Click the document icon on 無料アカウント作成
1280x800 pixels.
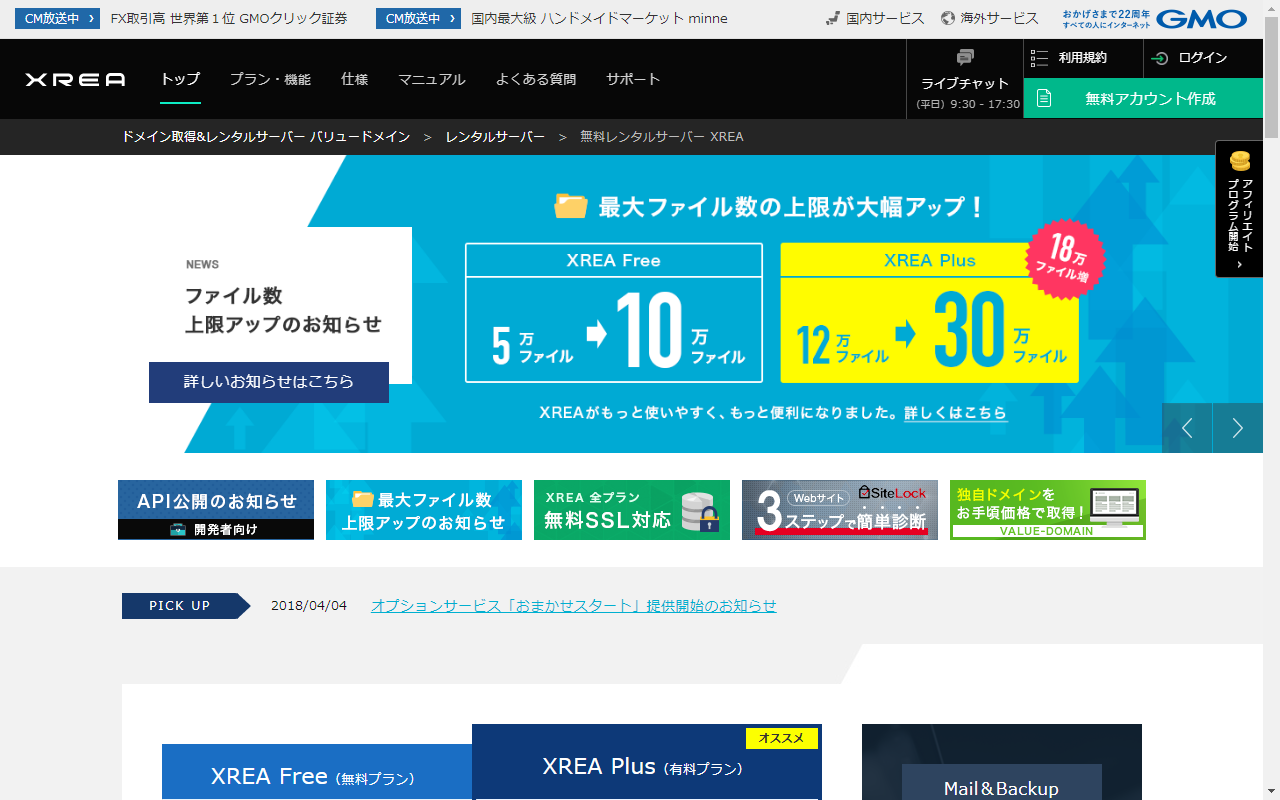1044,98
